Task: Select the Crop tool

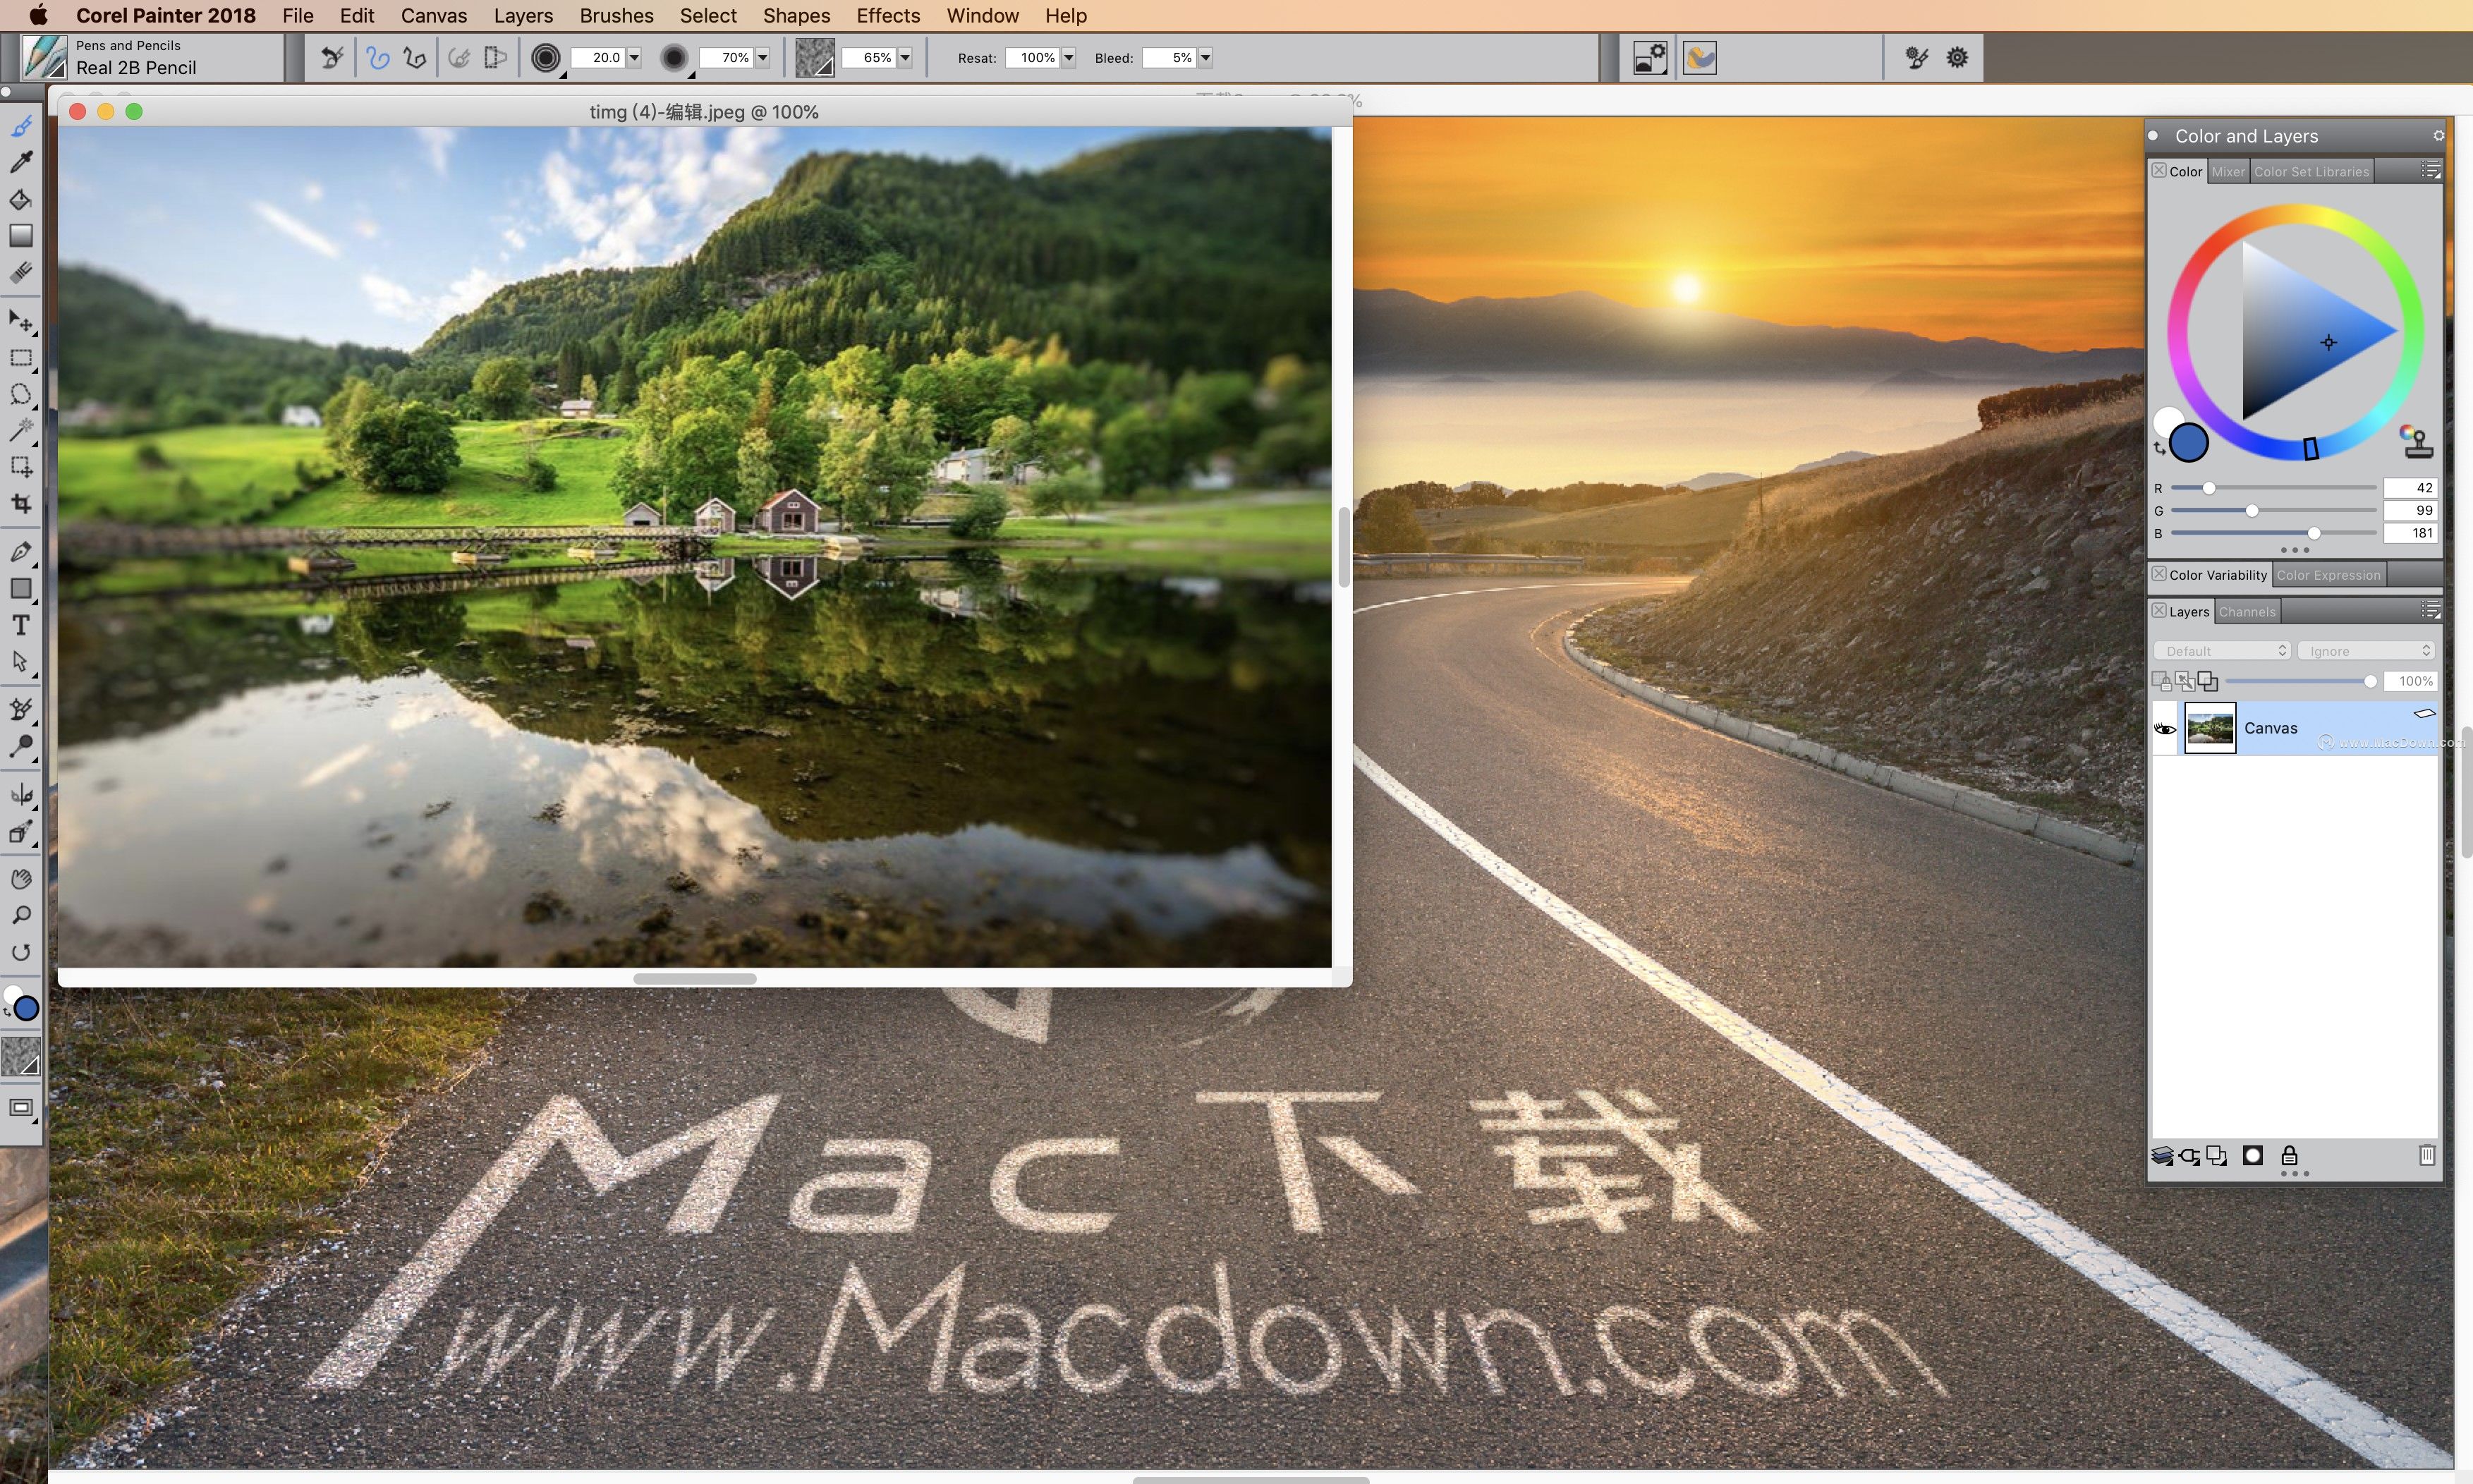Action: 21,504
